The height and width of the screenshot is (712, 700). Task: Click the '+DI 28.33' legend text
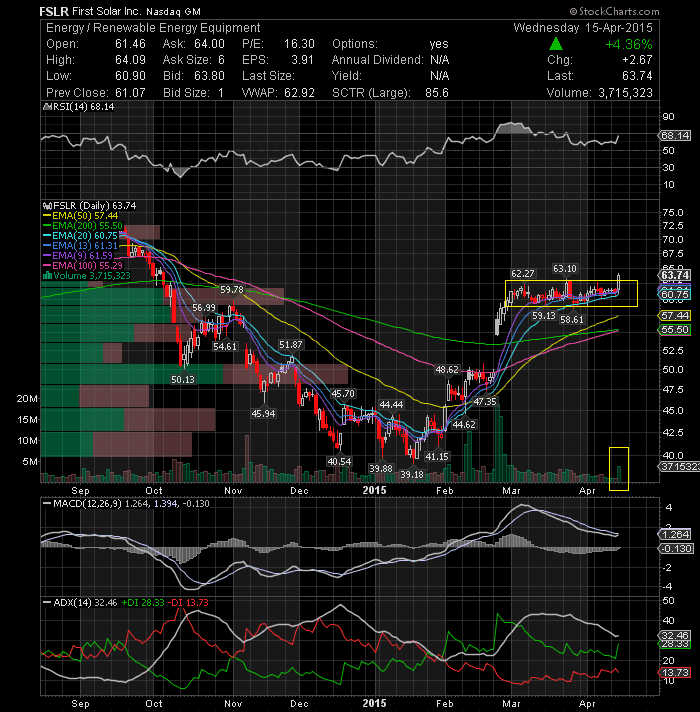(142, 603)
